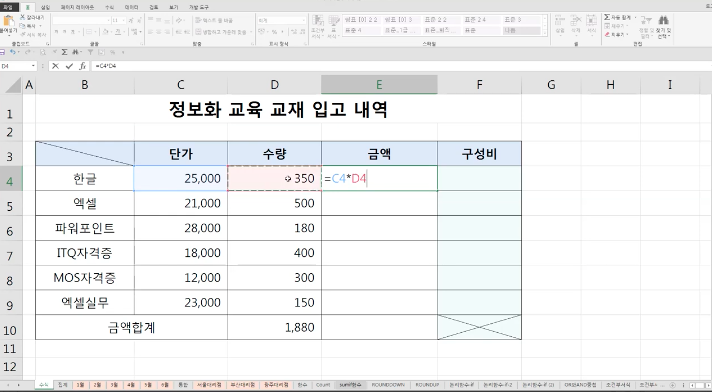Click the formula bar input showing =C4*D4

(x=400, y=66)
